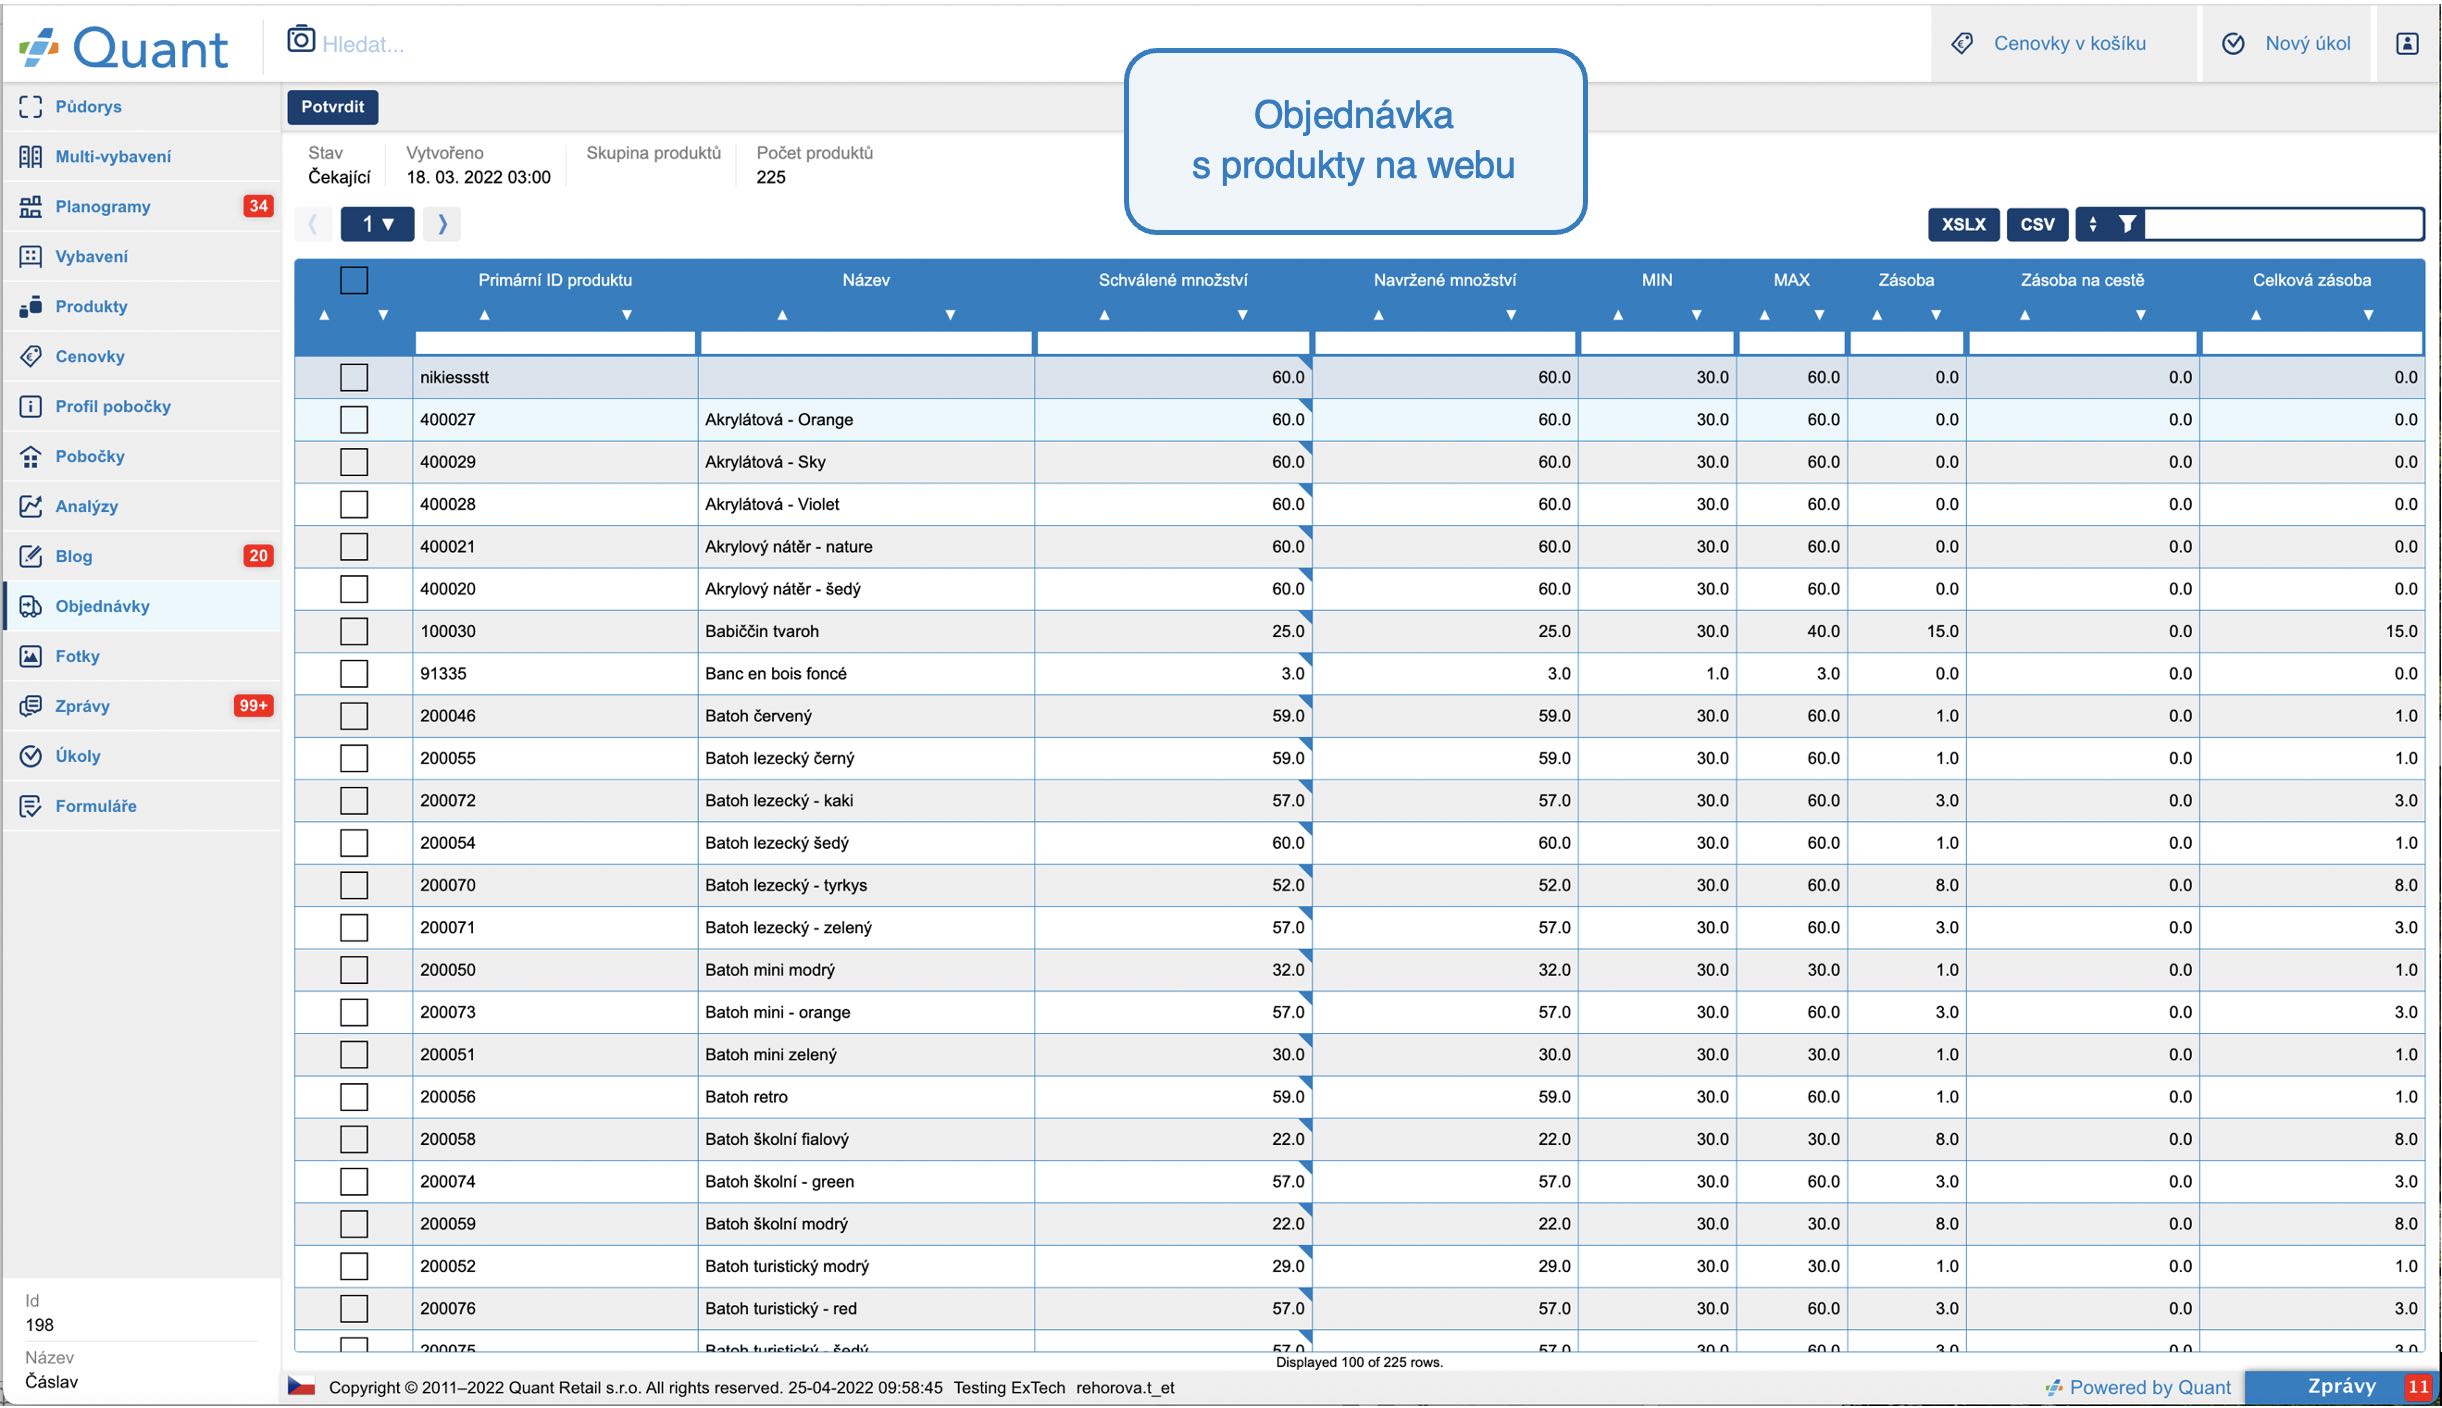Open Powered by Quant link
Image resolution: width=2442 pixels, height=1408 pixels.
pyautogui.click(x=2139, y=1388)
